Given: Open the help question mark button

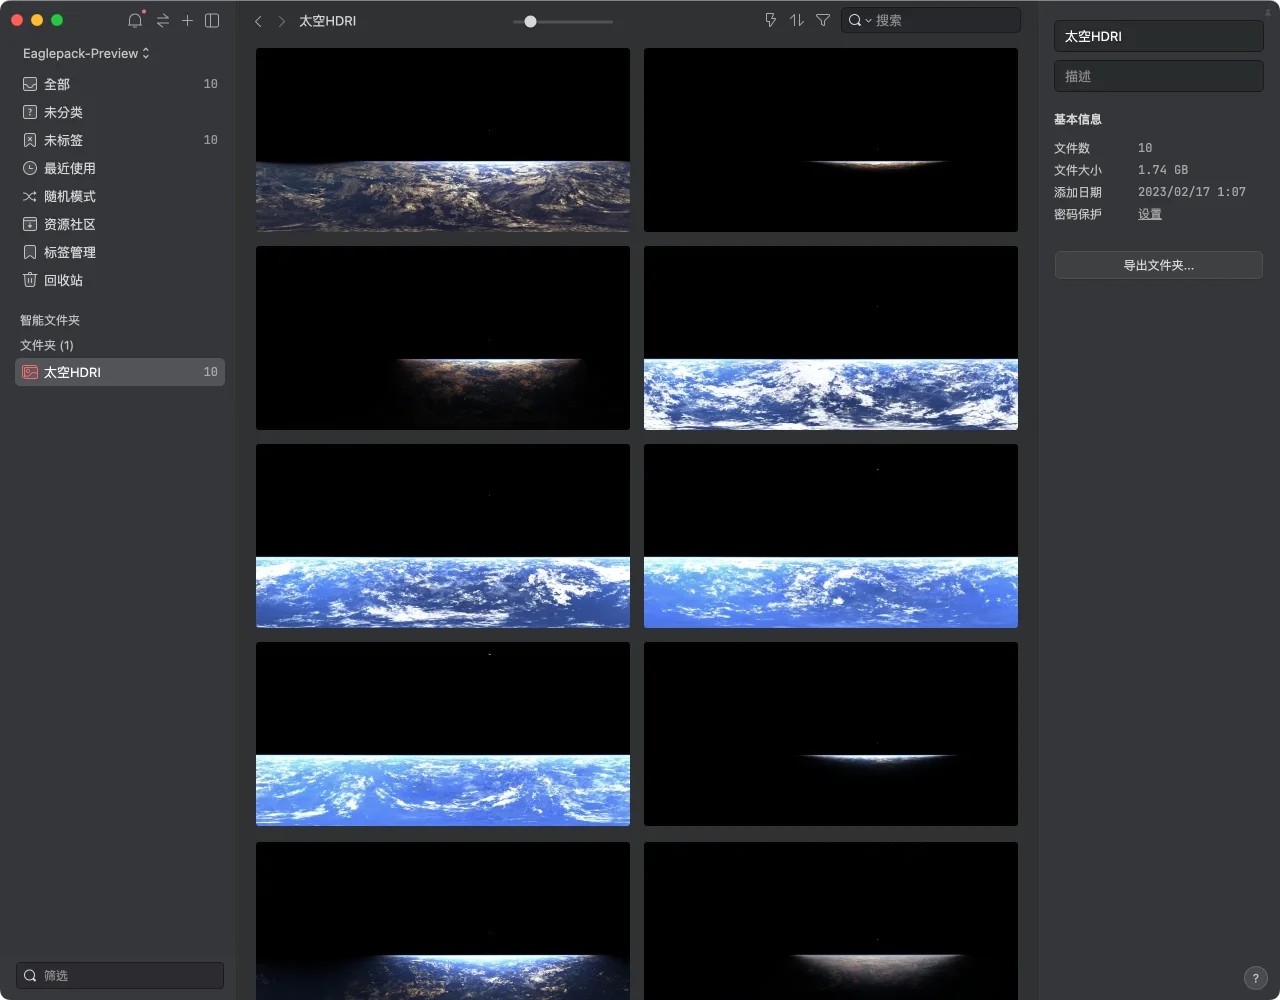Looking at the screenshot, I should (1255, 978).
